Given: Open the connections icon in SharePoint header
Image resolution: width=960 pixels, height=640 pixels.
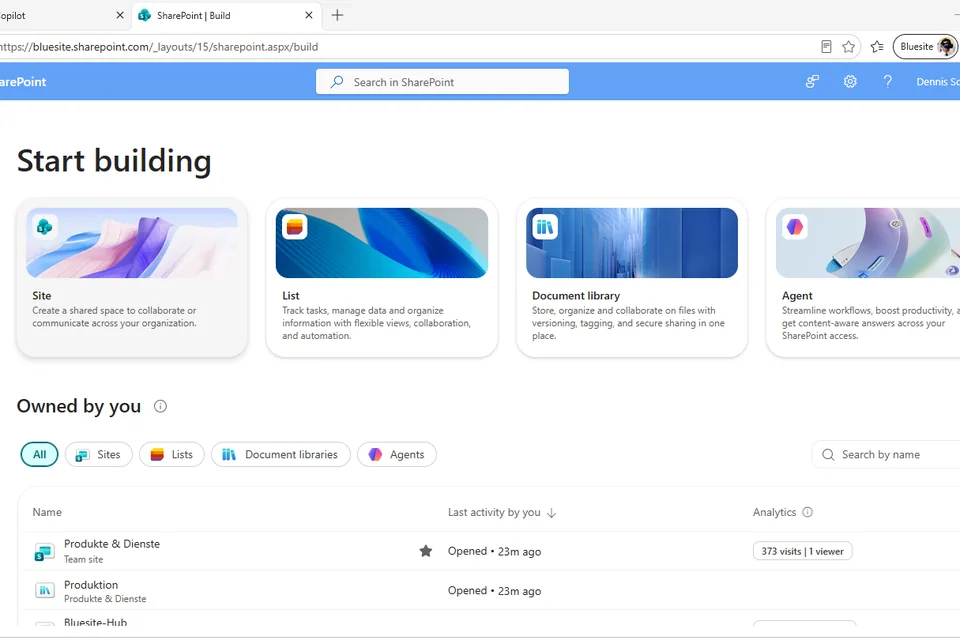Looking at the screenshot, I should coord(812,81).
